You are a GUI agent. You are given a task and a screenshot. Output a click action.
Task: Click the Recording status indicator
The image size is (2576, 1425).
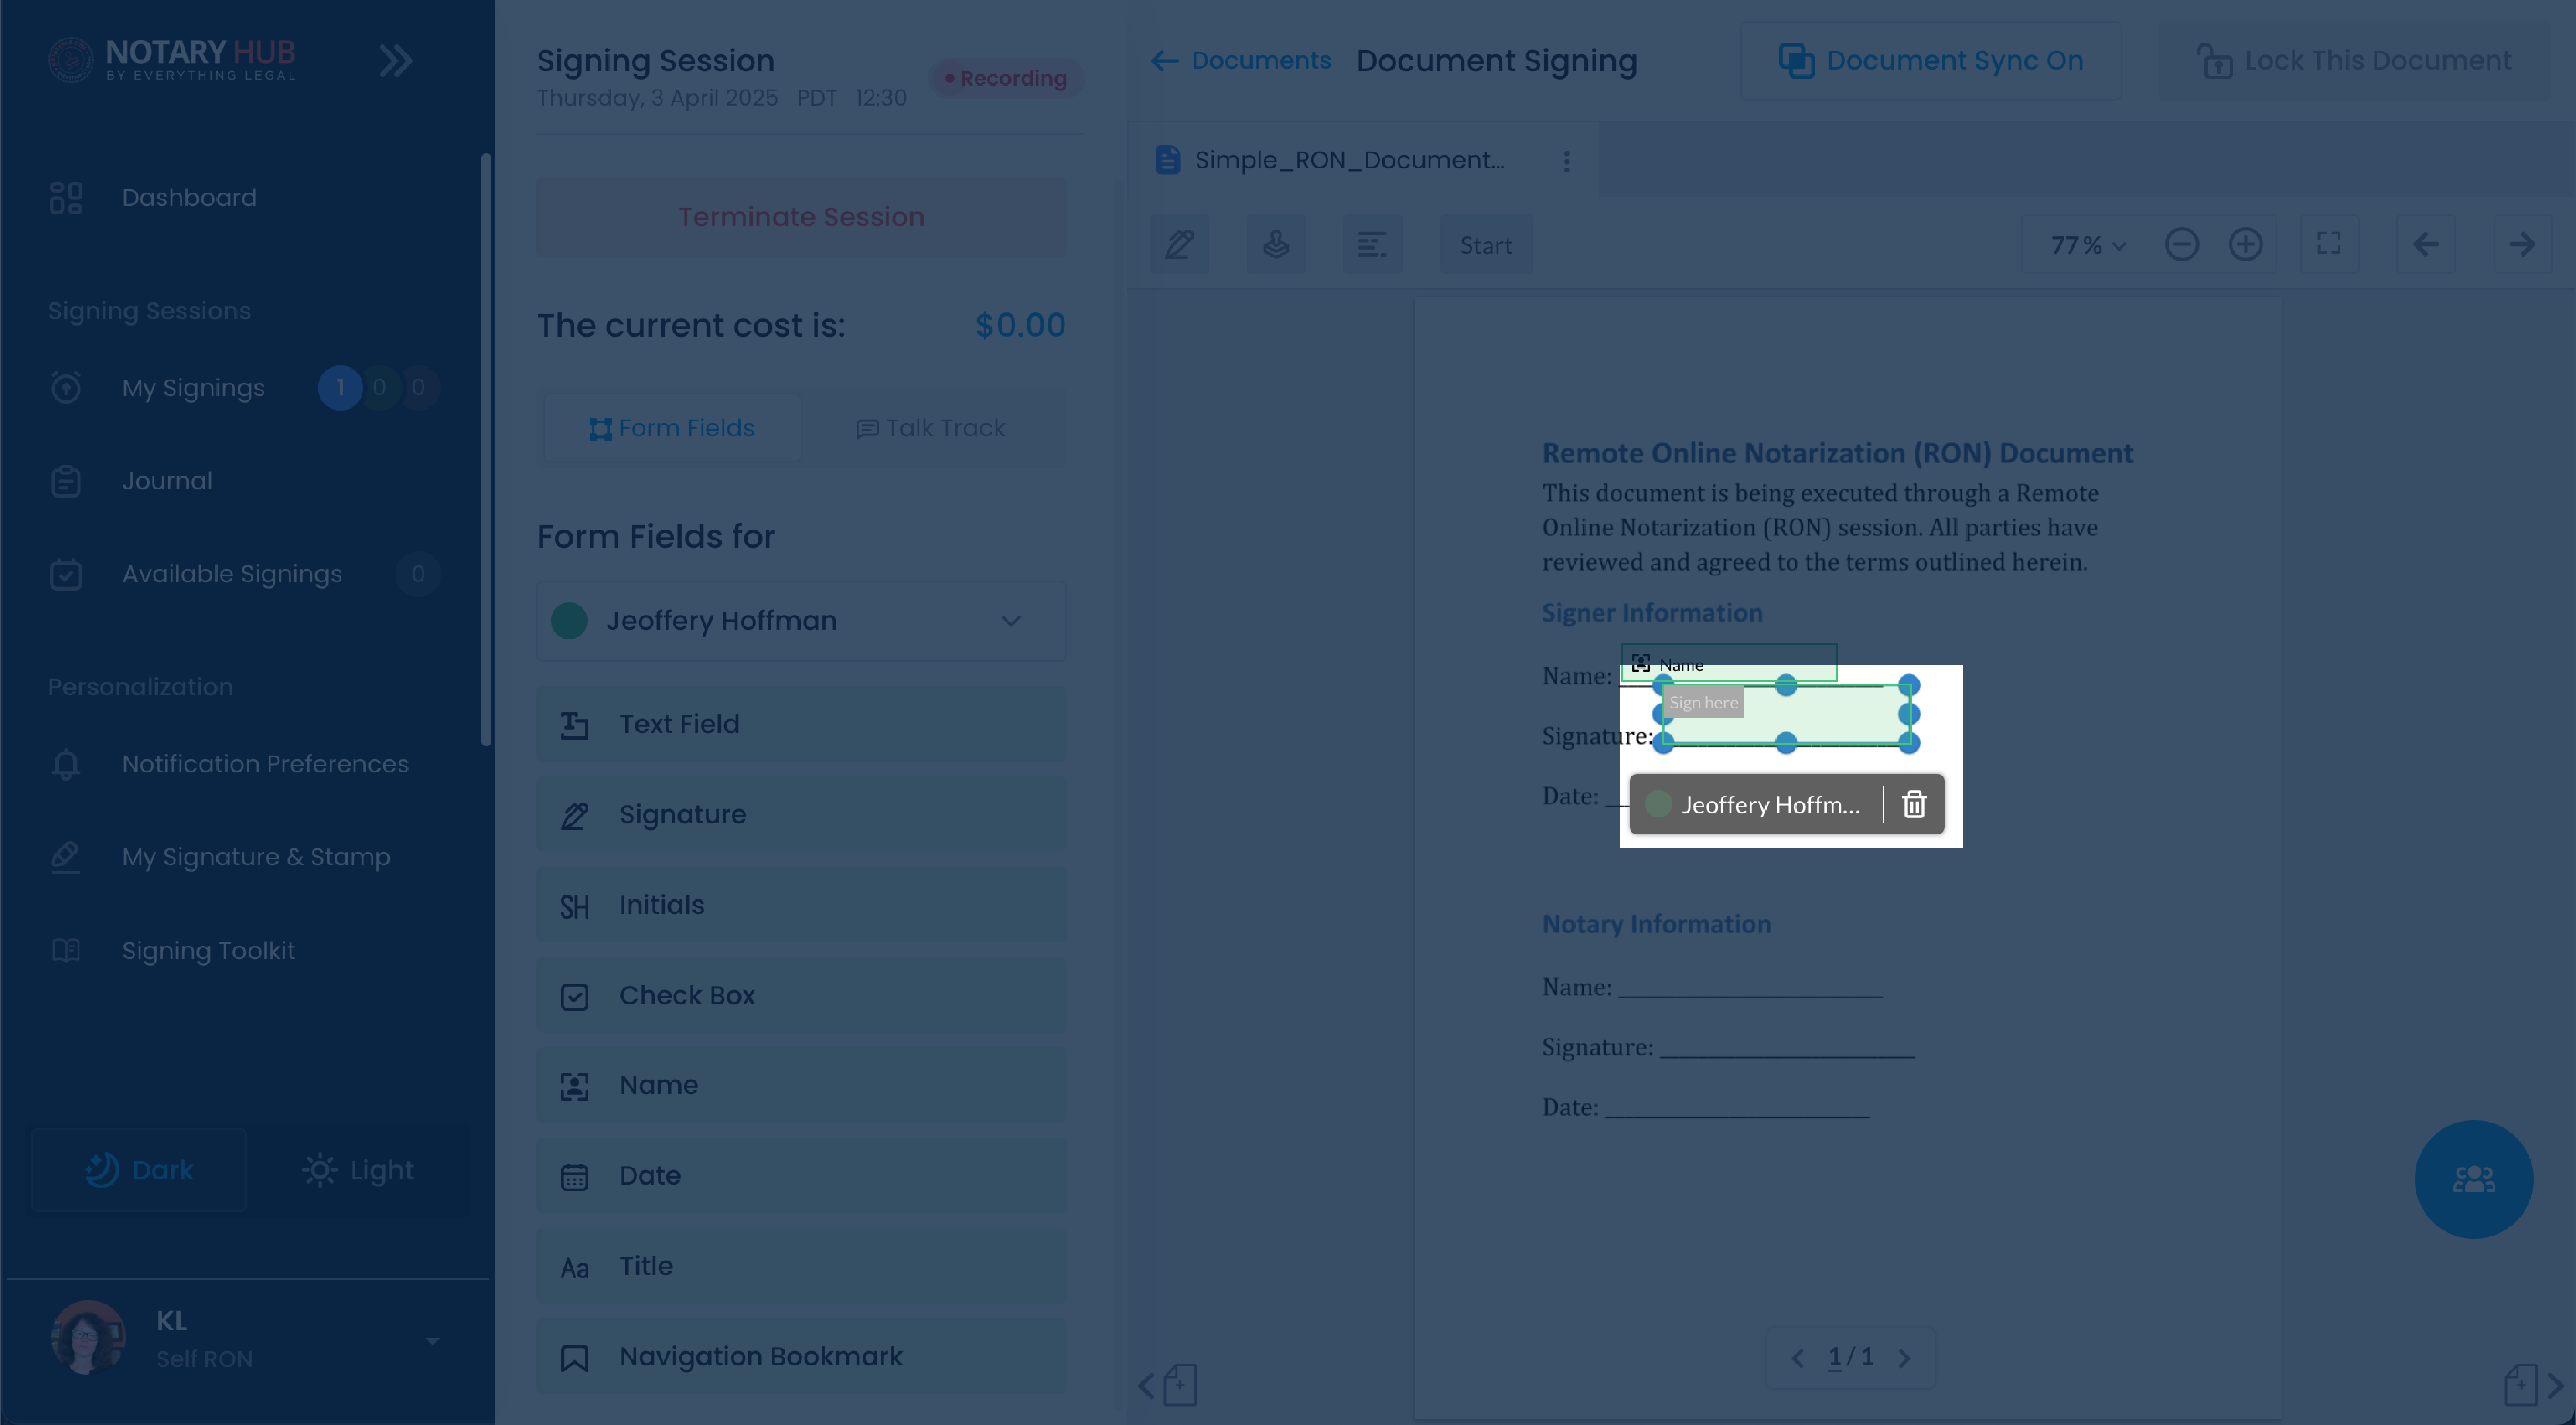[1006, 78]
